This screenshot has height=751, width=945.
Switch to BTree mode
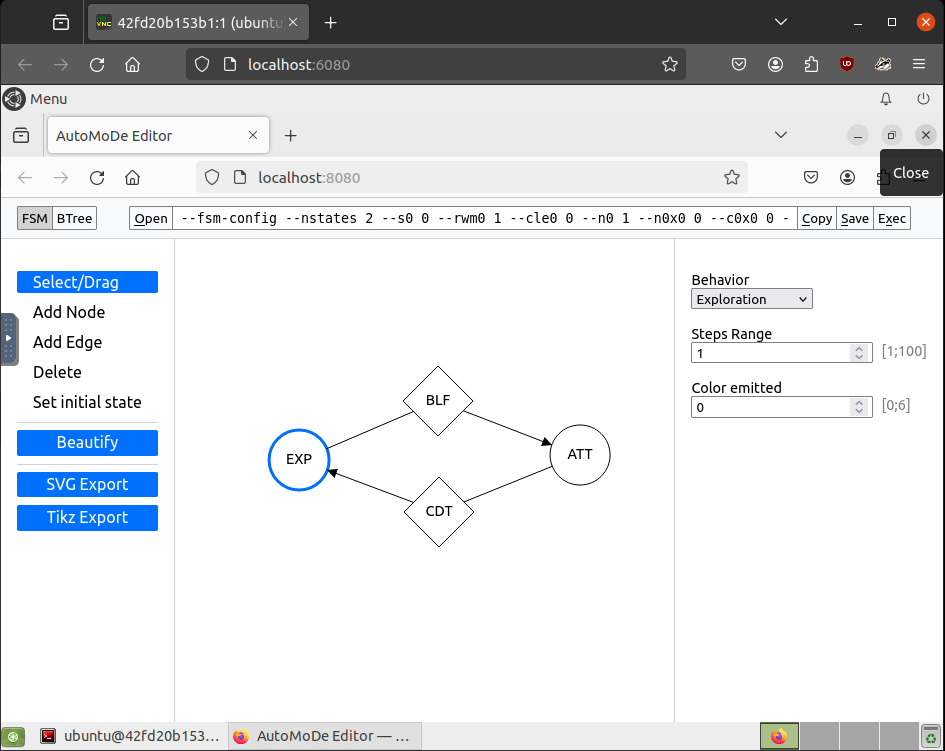75,218
